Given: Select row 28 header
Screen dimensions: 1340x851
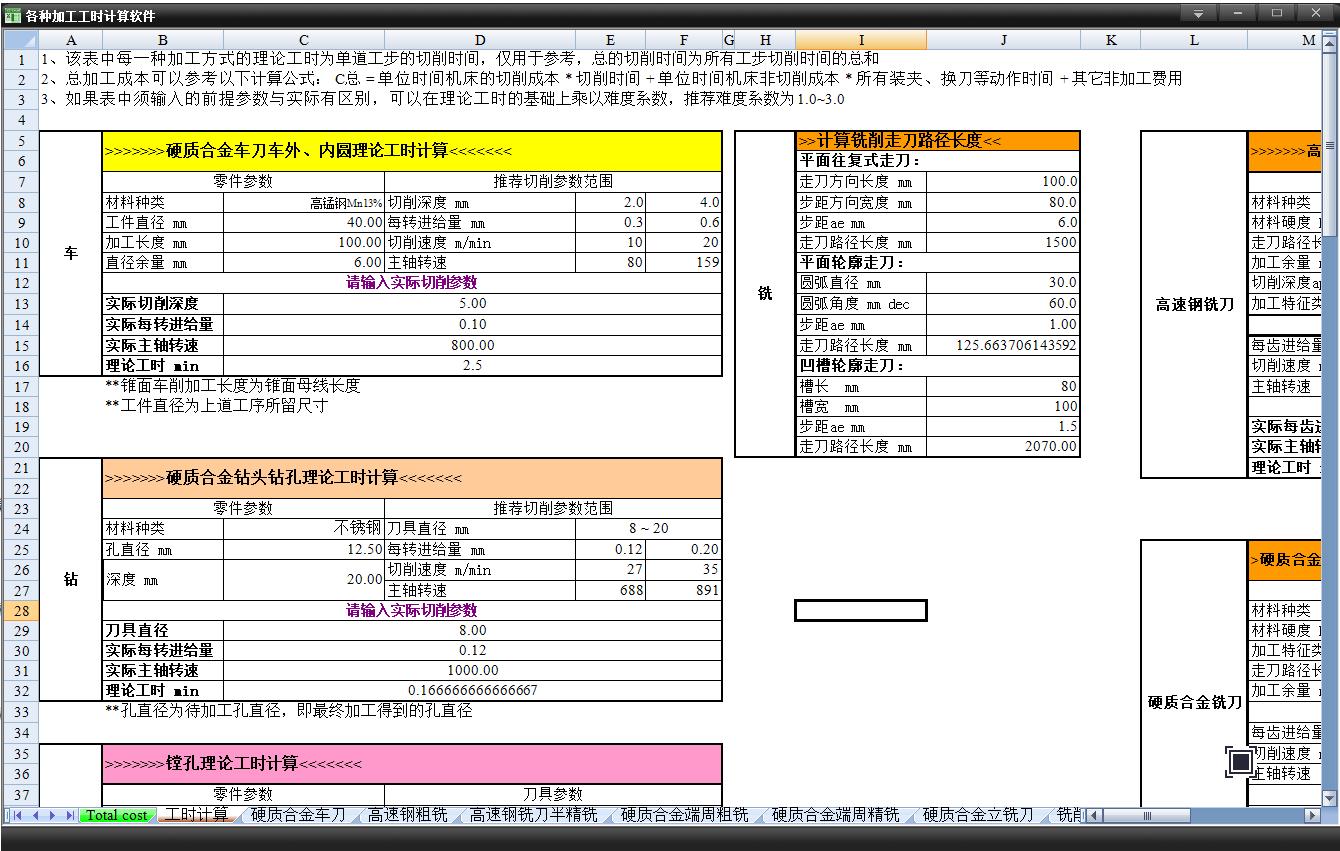Looking at the screenshot, I should click(20, 610).
